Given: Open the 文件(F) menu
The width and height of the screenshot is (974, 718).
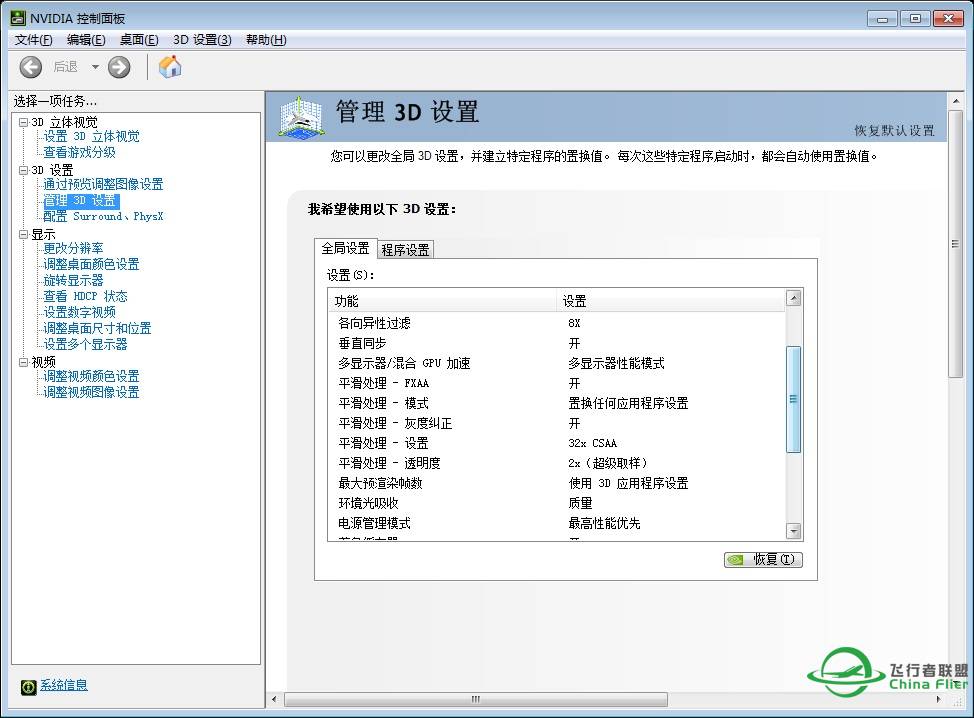Looking at the screenshot, I should pos(34,40).
